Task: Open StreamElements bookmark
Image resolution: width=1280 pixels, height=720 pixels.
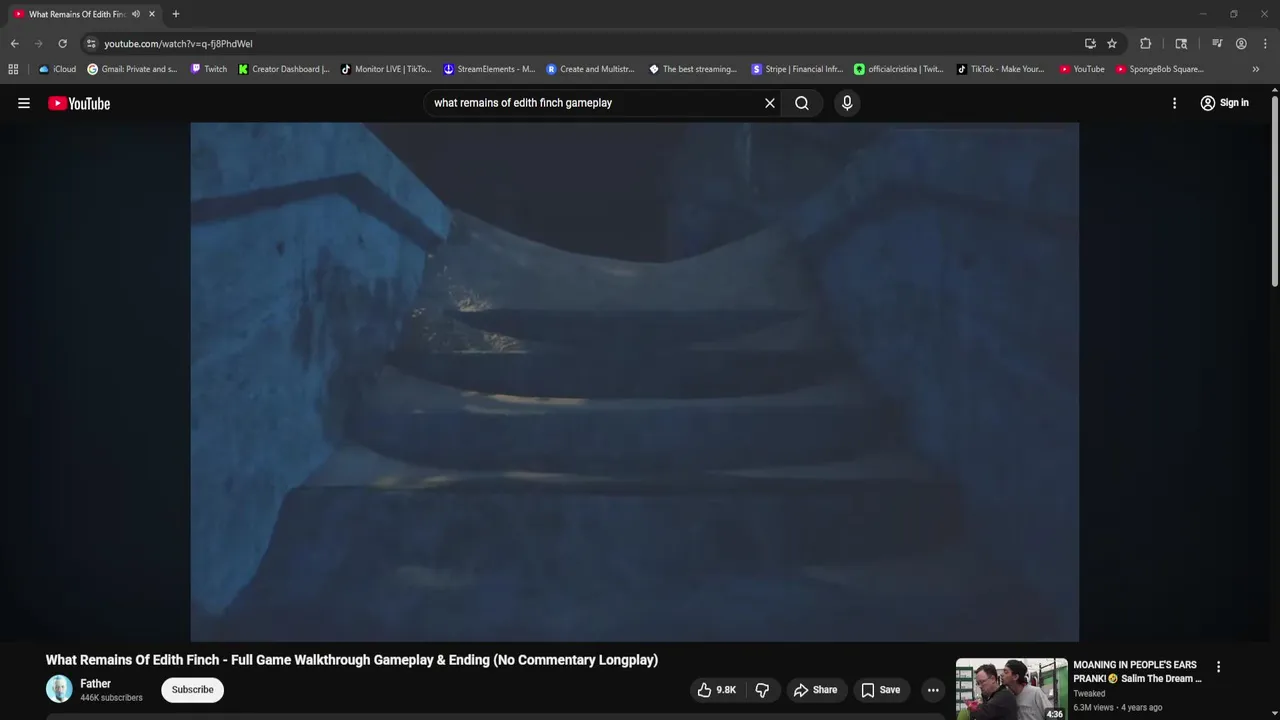Action: click(489, 69)
